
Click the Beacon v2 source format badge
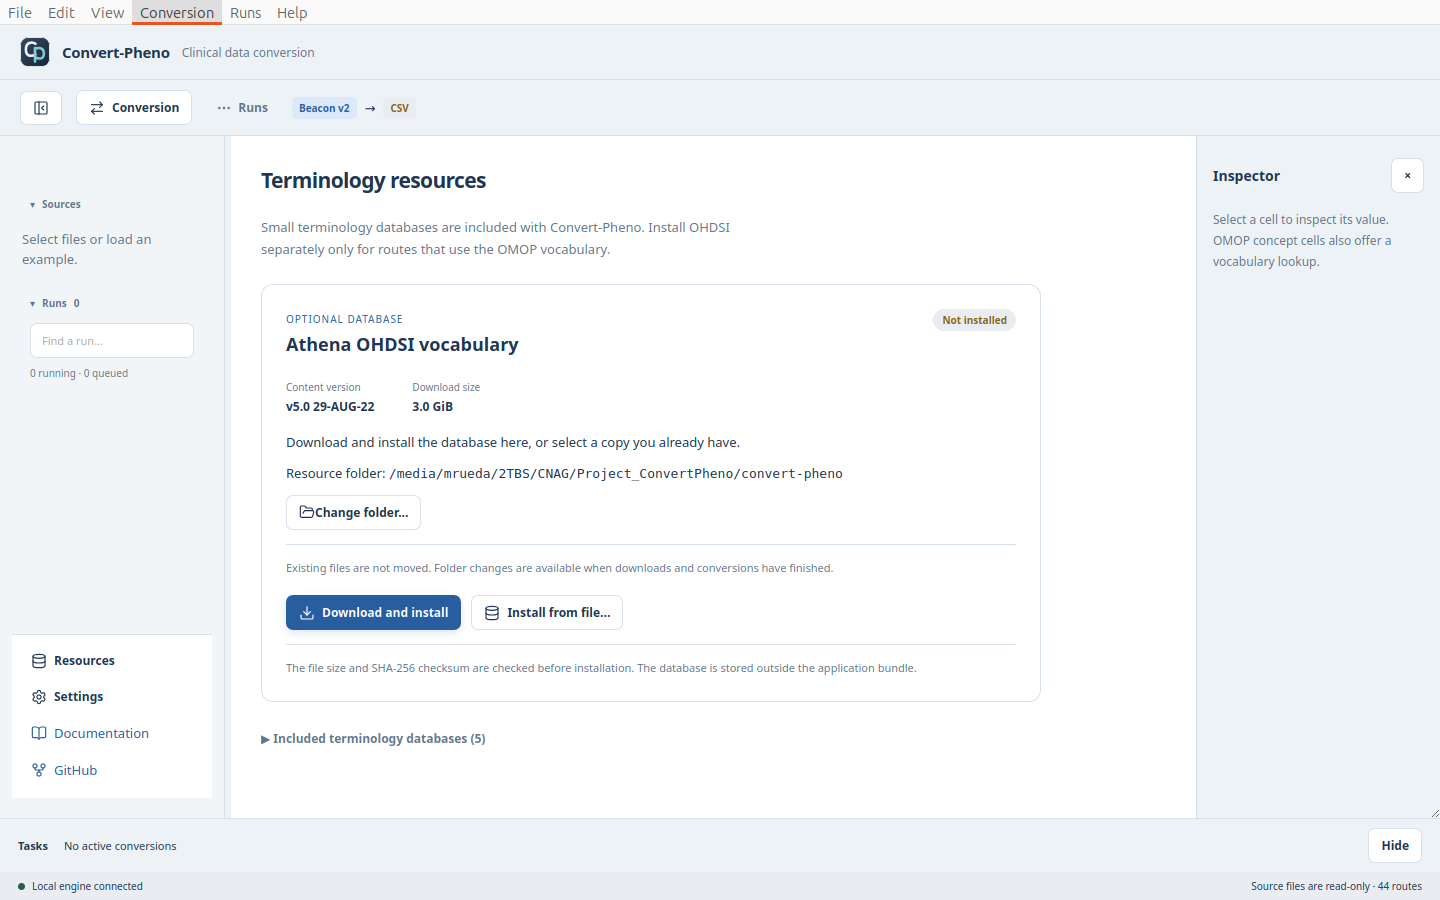(x=324, y=108)
